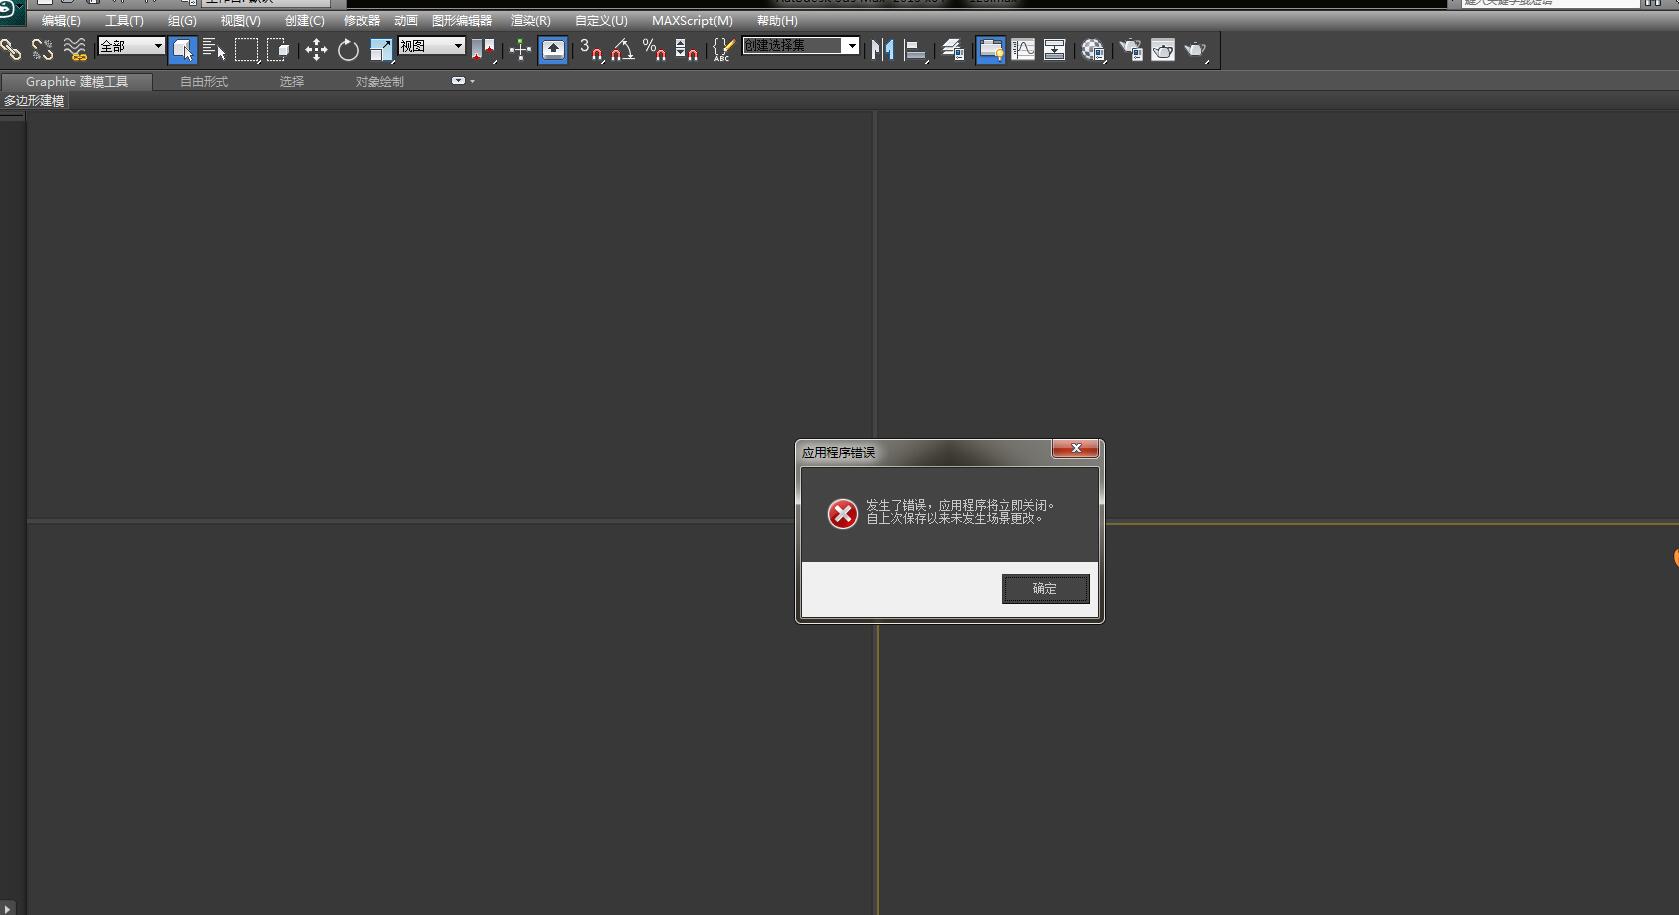Viewport: 1679px width, 915px height.
Task: Open the 图形编辑器 menu
Action: click(462, 20)
